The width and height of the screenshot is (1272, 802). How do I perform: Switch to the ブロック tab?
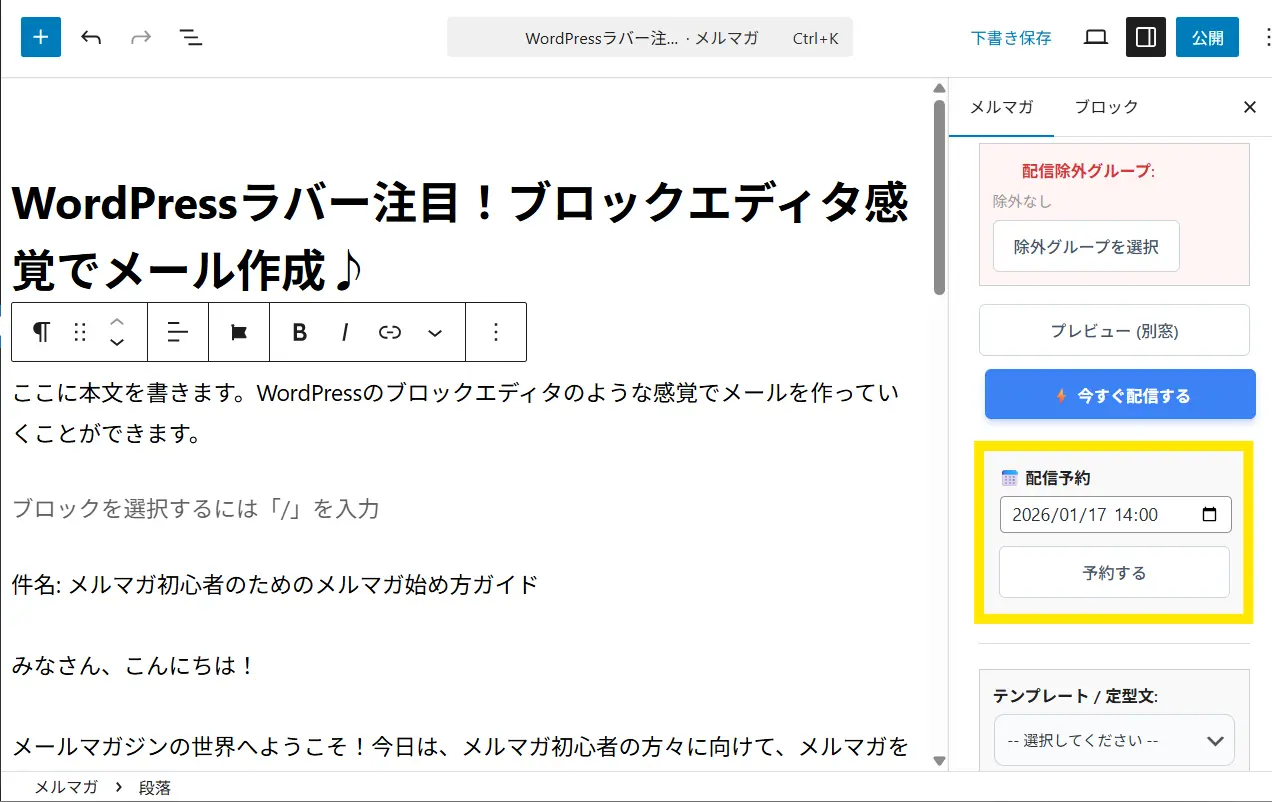pos(1106,107)
